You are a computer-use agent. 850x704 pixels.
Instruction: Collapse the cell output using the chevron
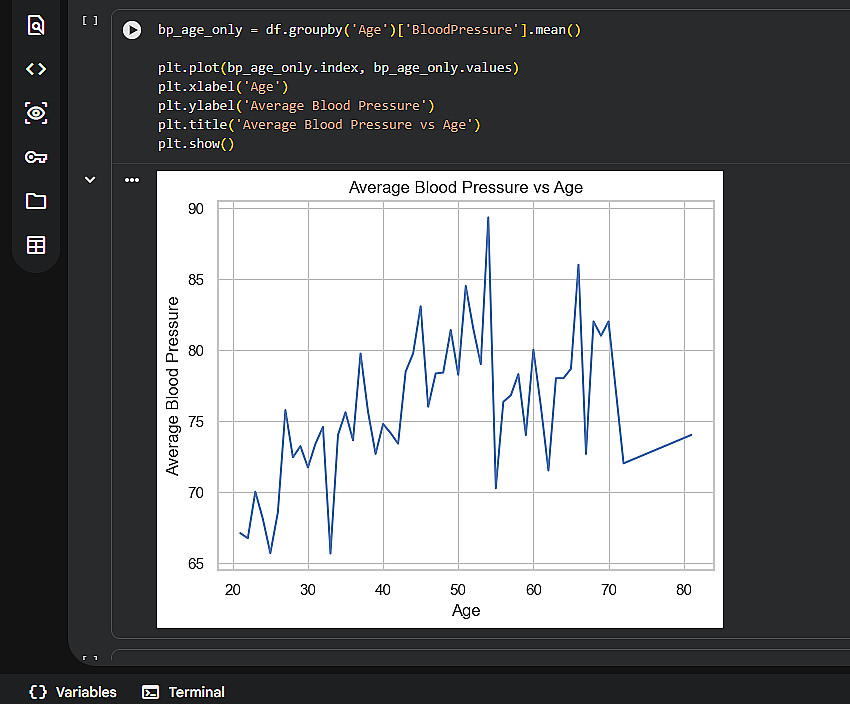click(x=90, y=180)
